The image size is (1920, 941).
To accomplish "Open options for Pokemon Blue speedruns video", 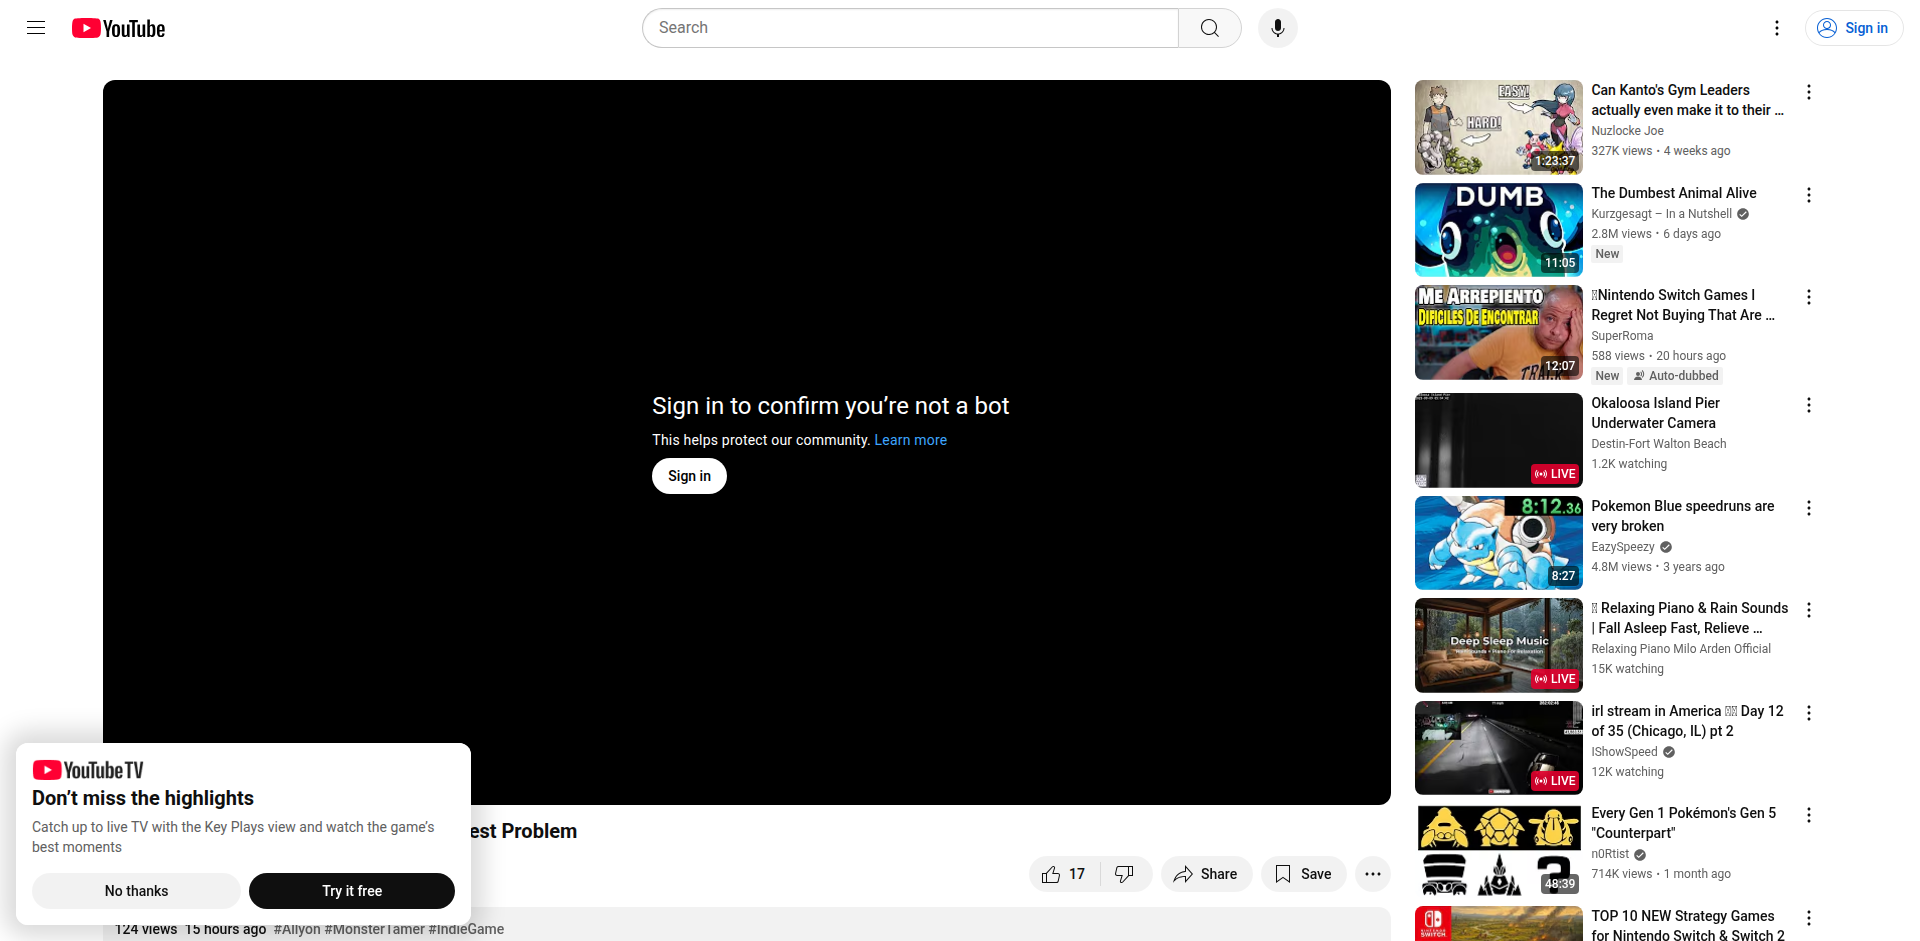I will coord(1808,508).
